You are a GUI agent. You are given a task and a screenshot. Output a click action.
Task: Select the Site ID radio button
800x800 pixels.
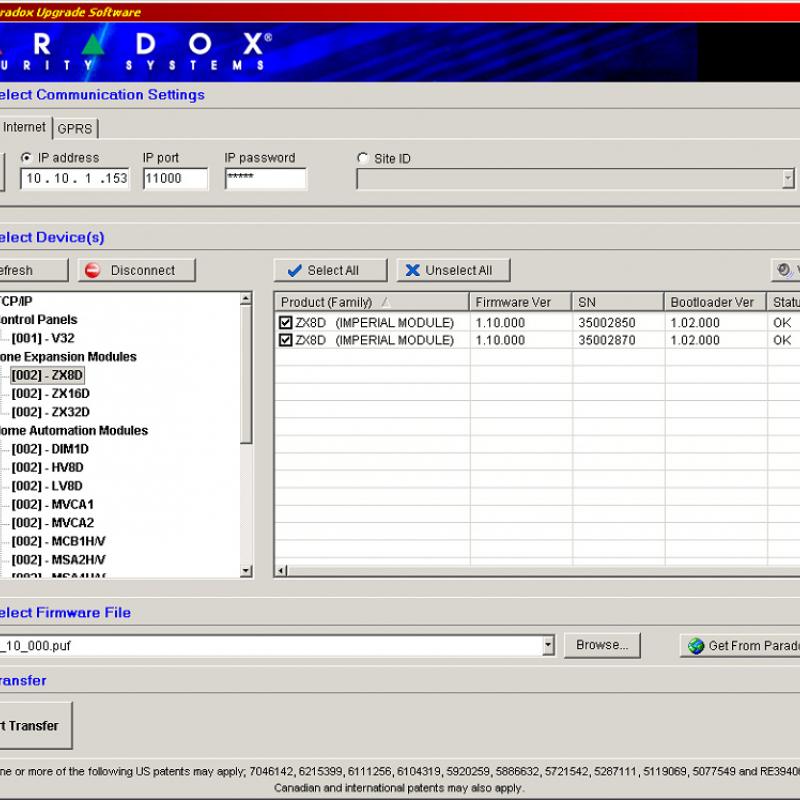point(363,158)
